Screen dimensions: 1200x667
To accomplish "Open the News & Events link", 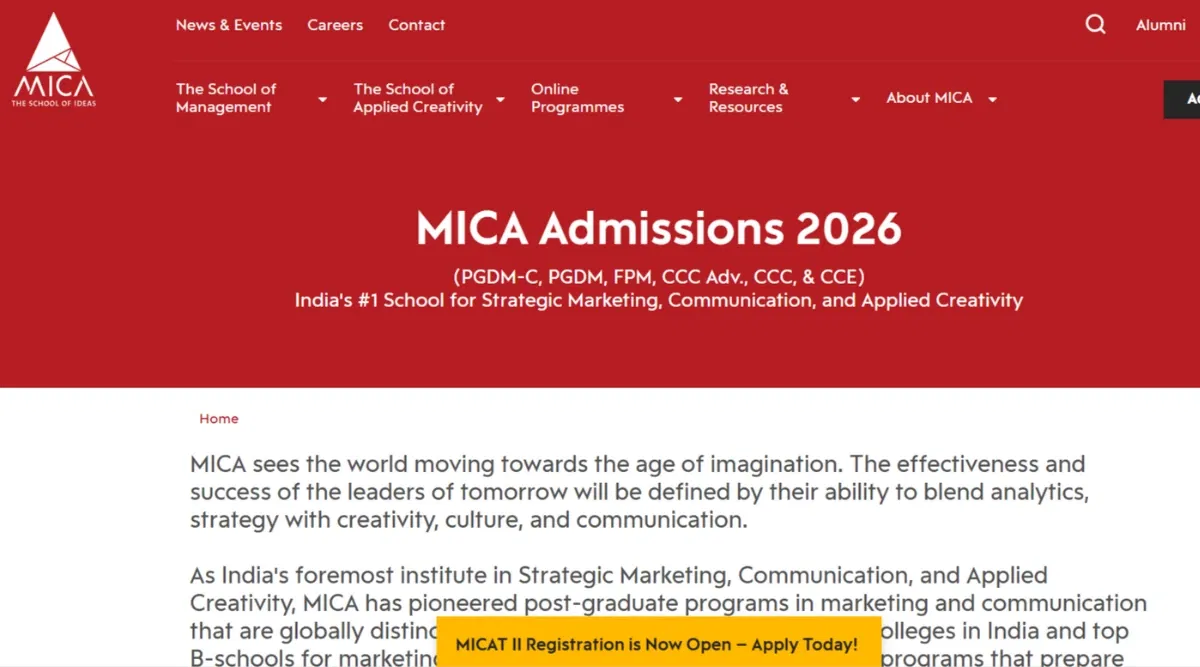I will (229, 25).
